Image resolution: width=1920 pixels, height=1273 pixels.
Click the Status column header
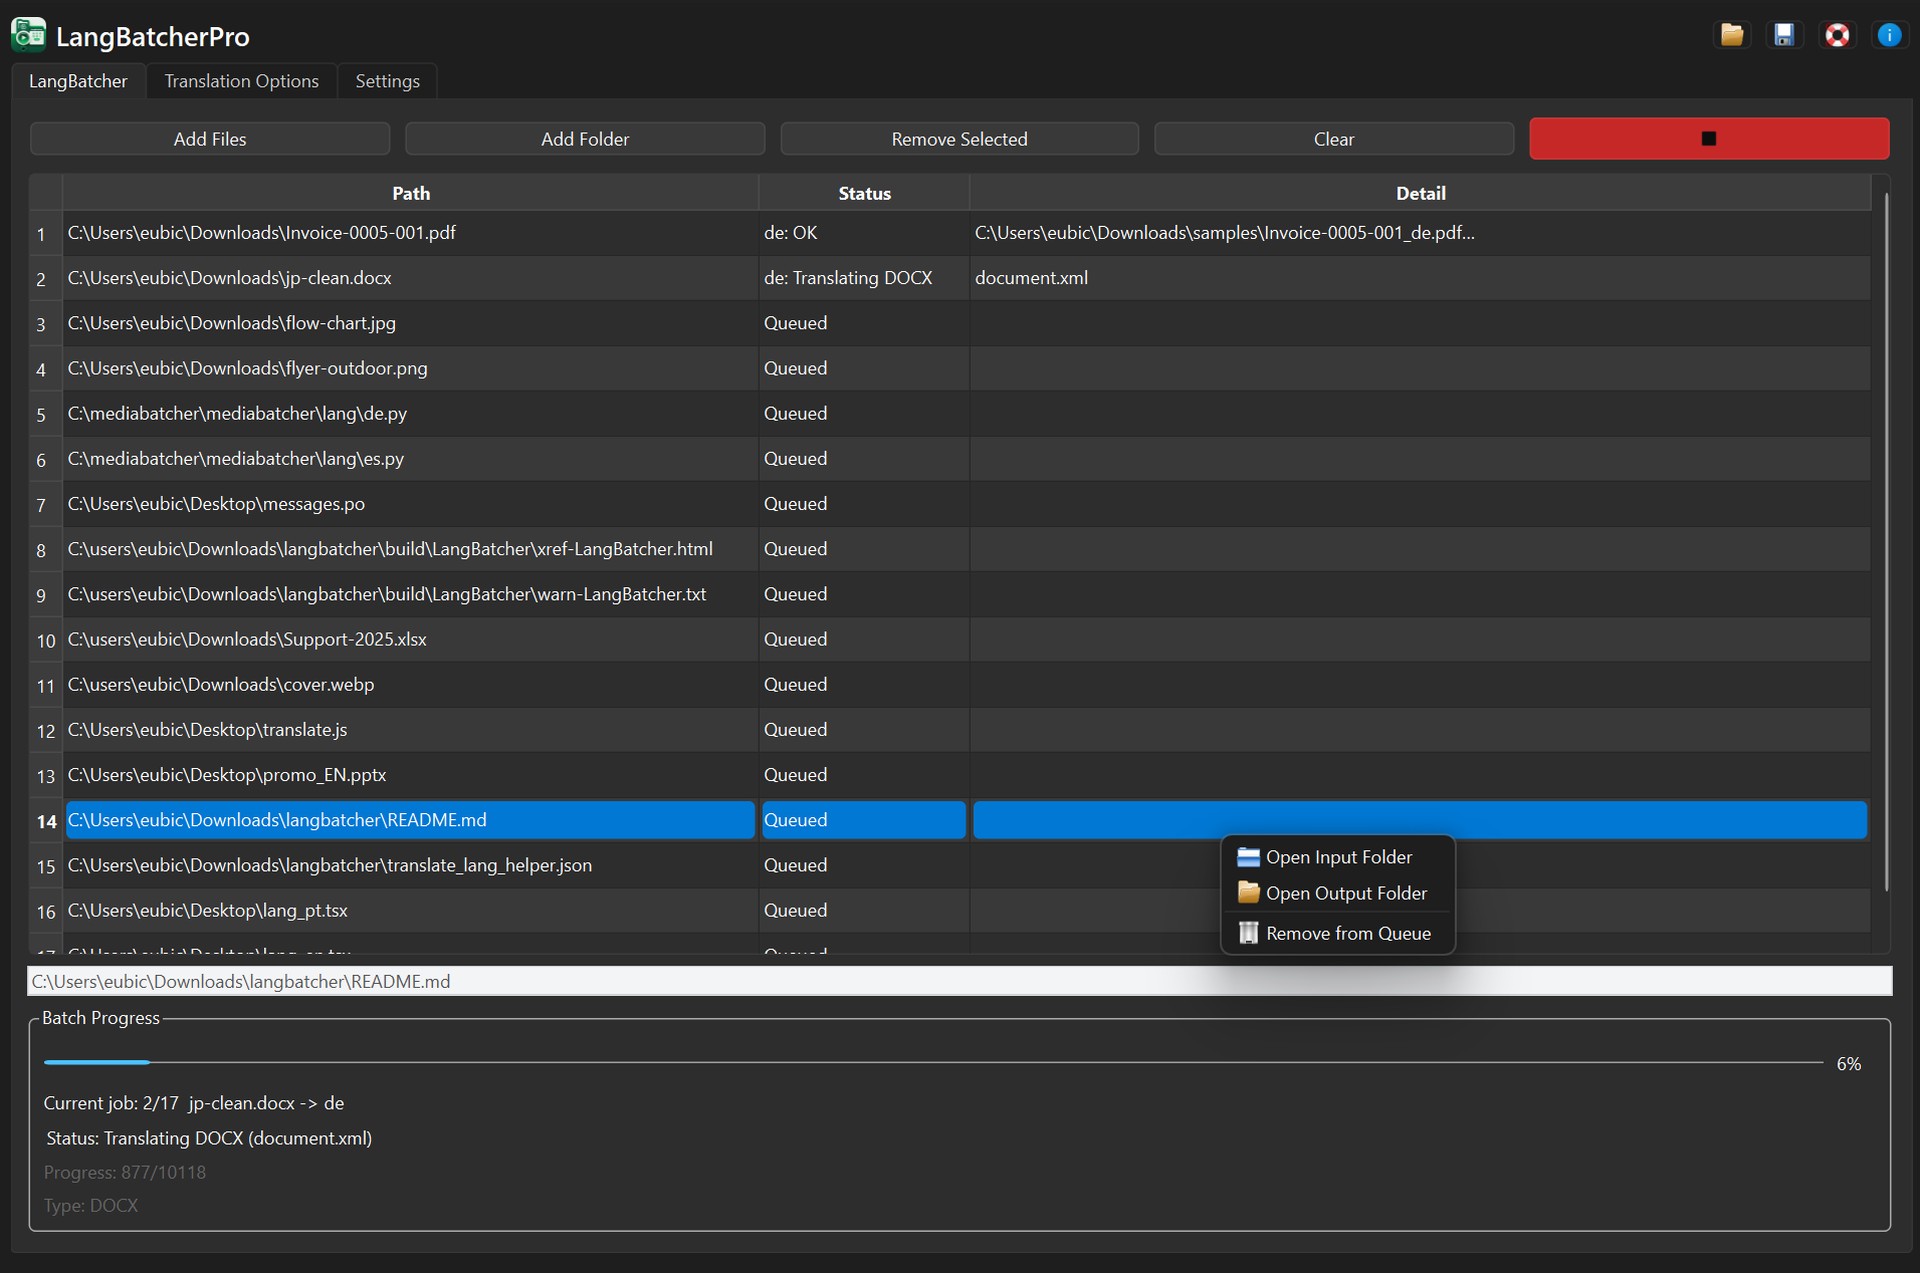pos(864,193)
